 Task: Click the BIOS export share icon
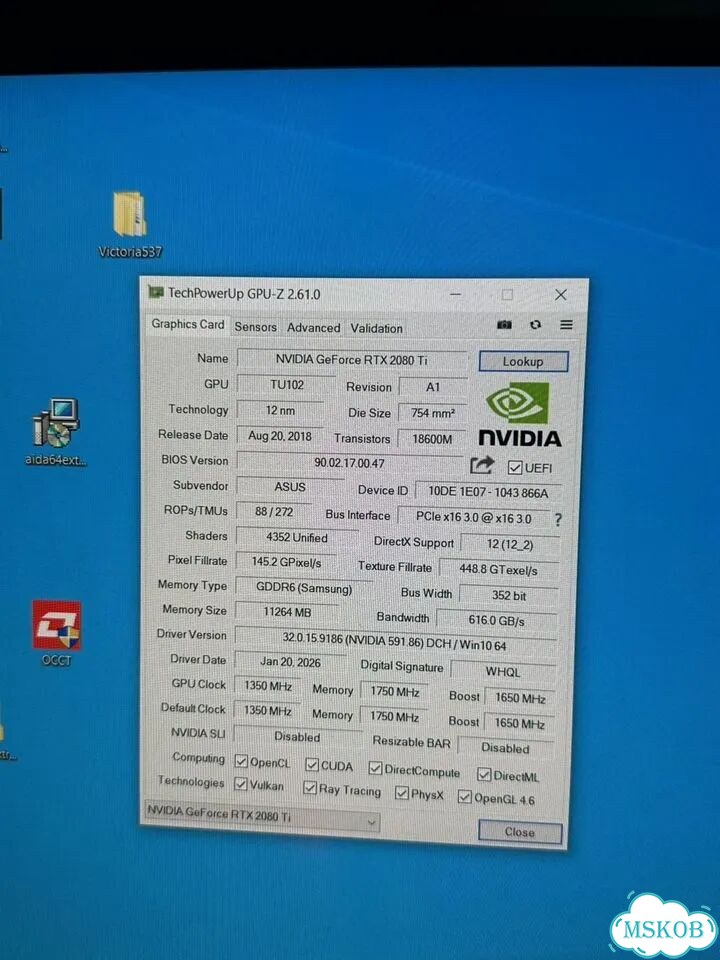click(482, 465)
